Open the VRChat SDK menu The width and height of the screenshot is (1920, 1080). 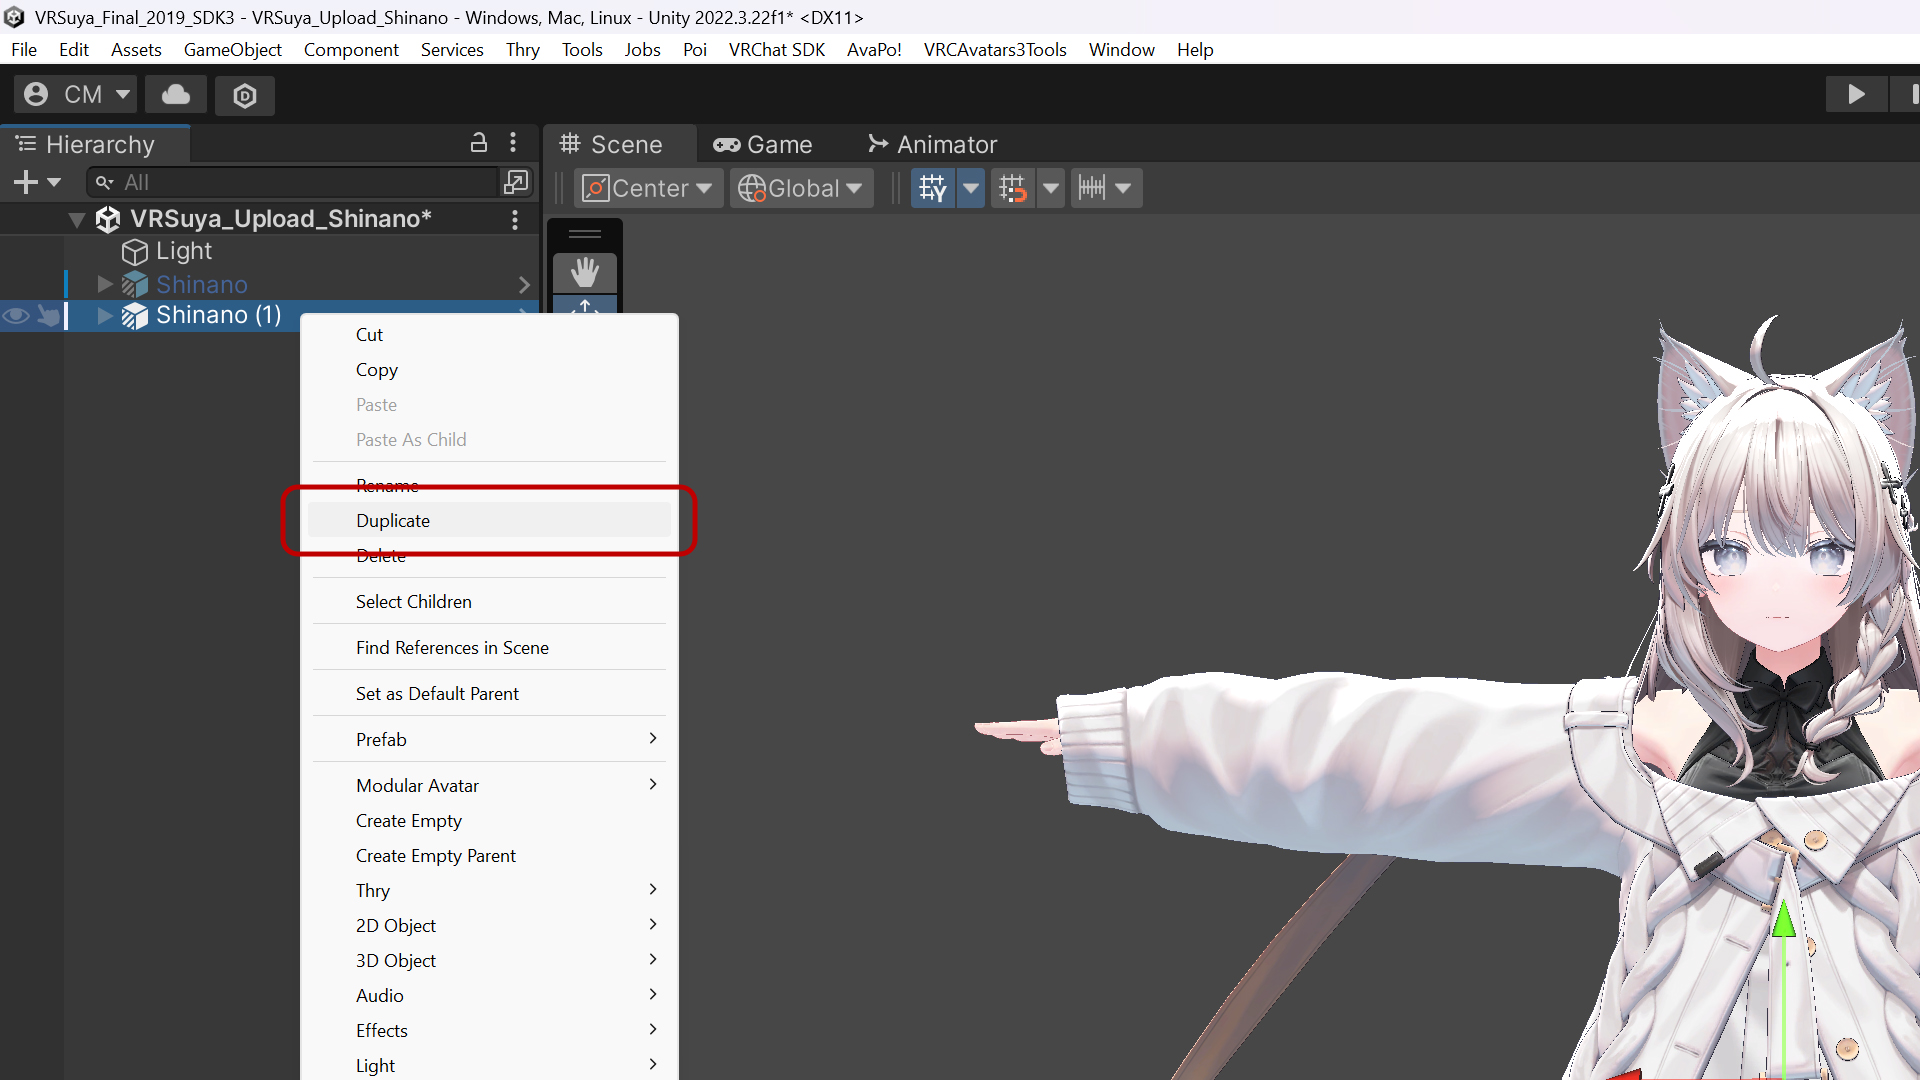(x=777, y=50)
